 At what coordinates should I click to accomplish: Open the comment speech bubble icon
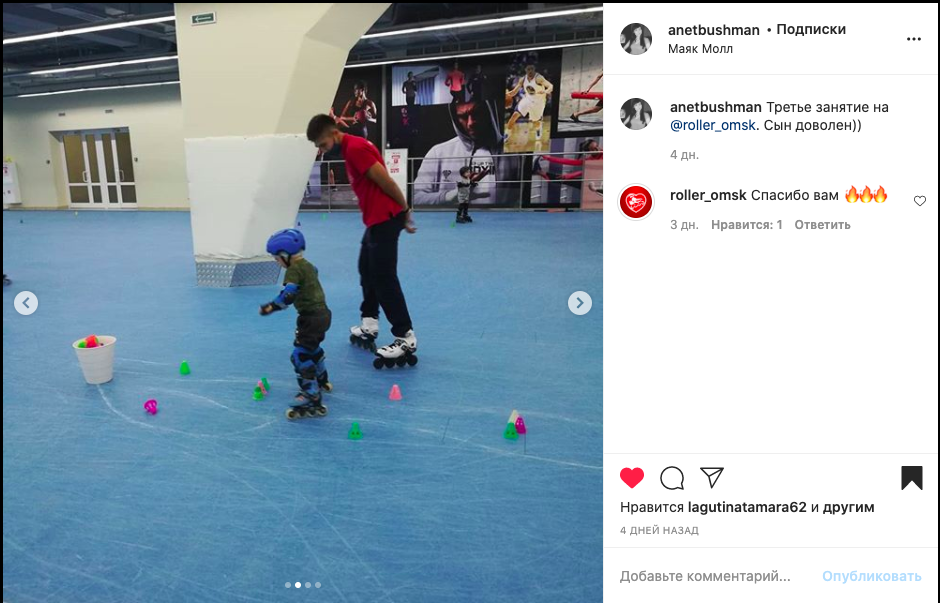(x=672, y=478)
